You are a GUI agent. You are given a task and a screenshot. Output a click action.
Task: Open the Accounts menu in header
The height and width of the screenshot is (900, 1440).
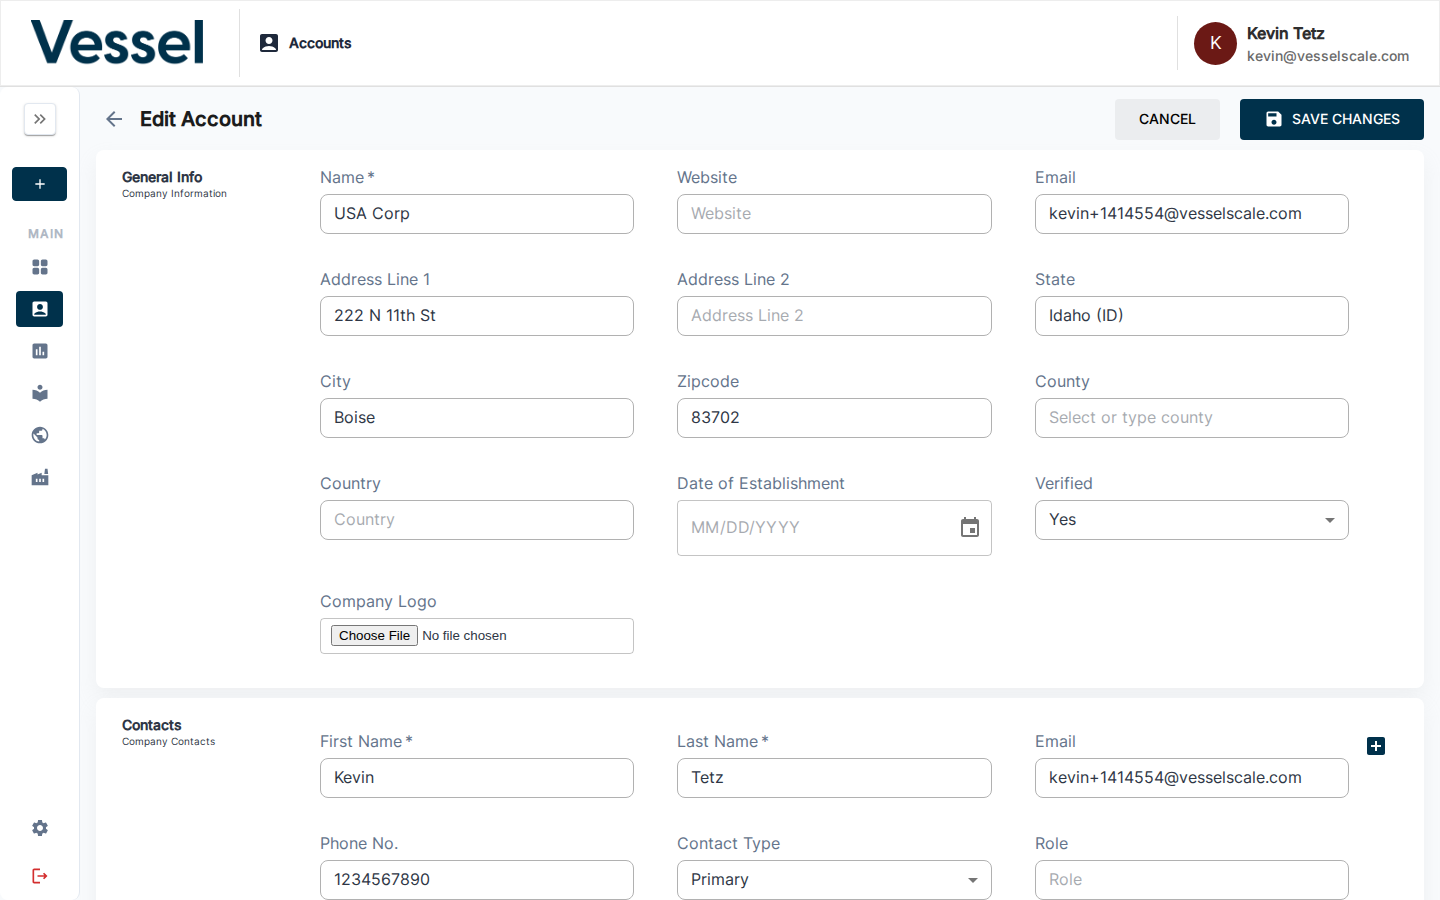306,43
